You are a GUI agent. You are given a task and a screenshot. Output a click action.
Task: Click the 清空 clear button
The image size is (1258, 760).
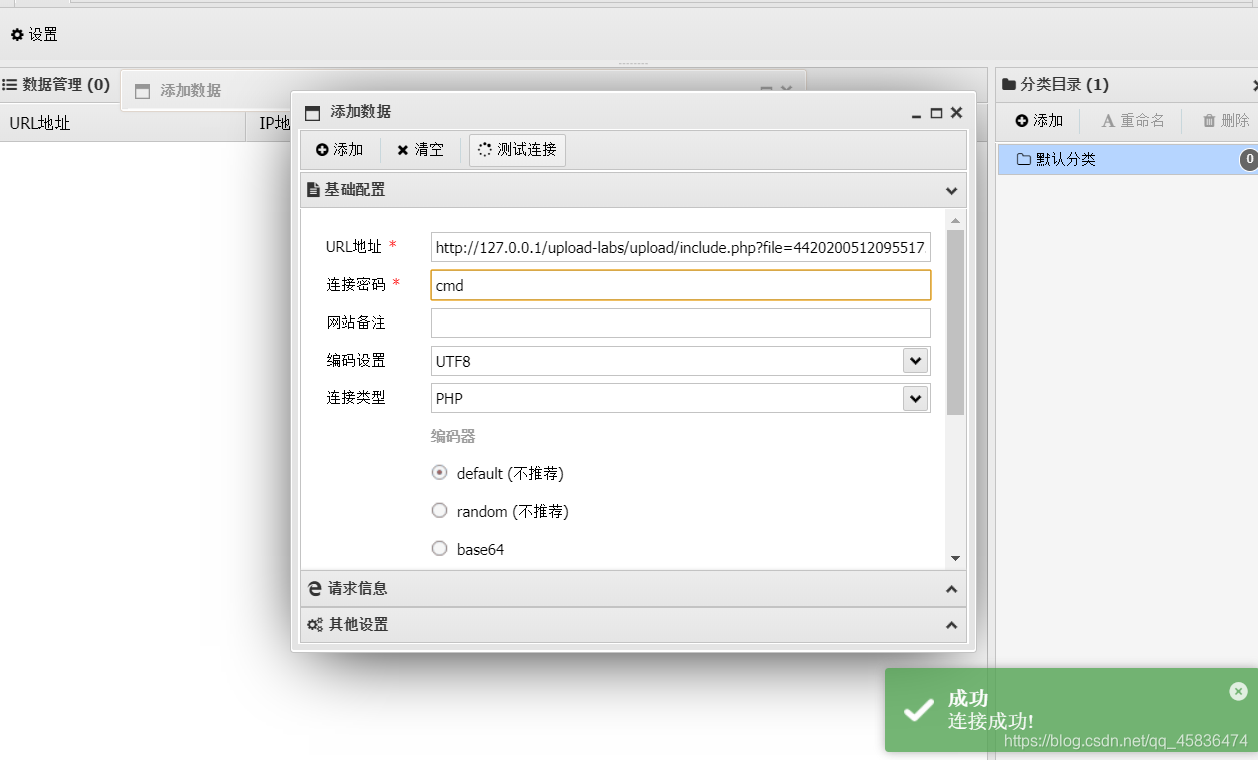tap(420, 150)
